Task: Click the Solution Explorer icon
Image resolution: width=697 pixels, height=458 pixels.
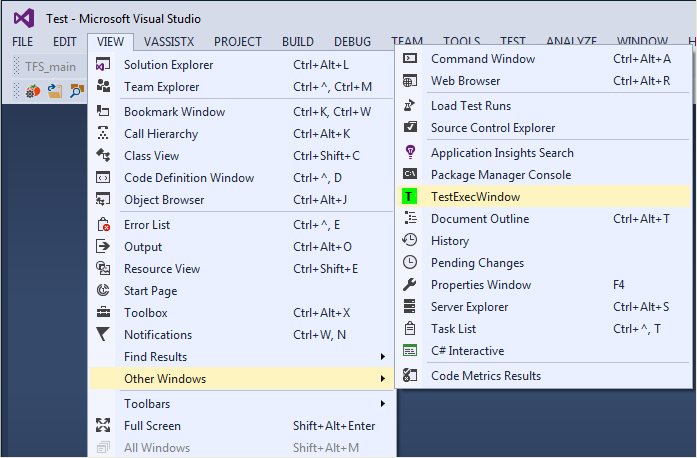Action: tap(103, 64)
